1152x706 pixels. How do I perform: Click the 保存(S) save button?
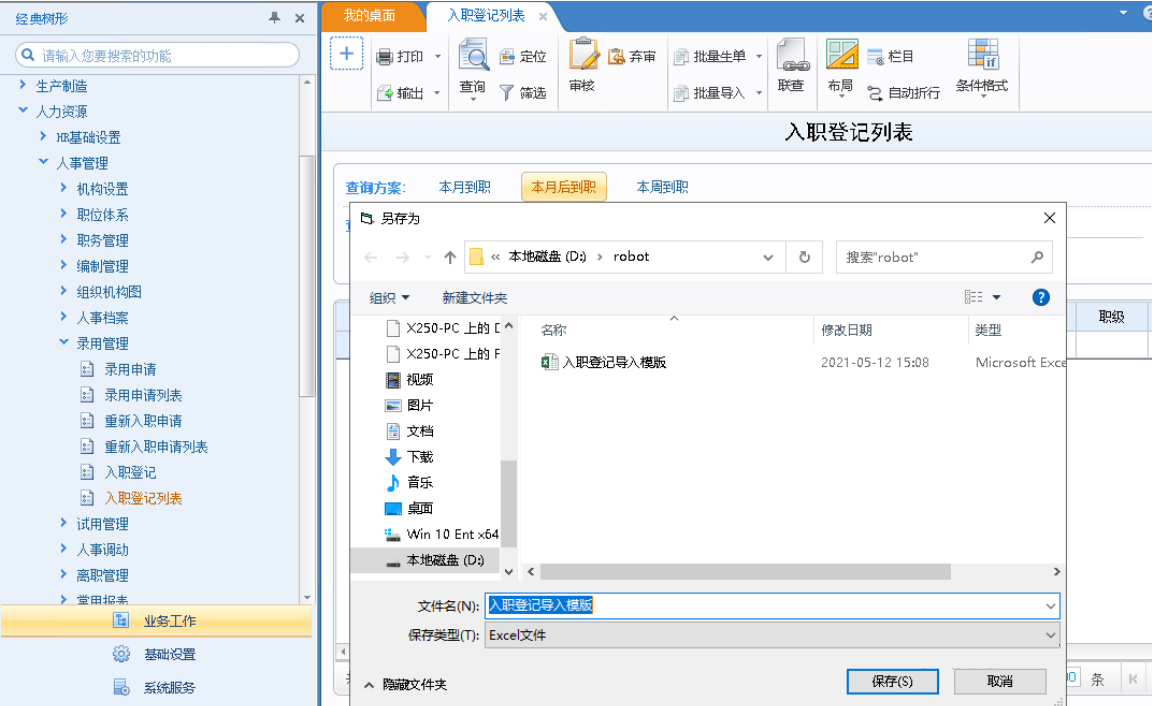click(892, 681)
